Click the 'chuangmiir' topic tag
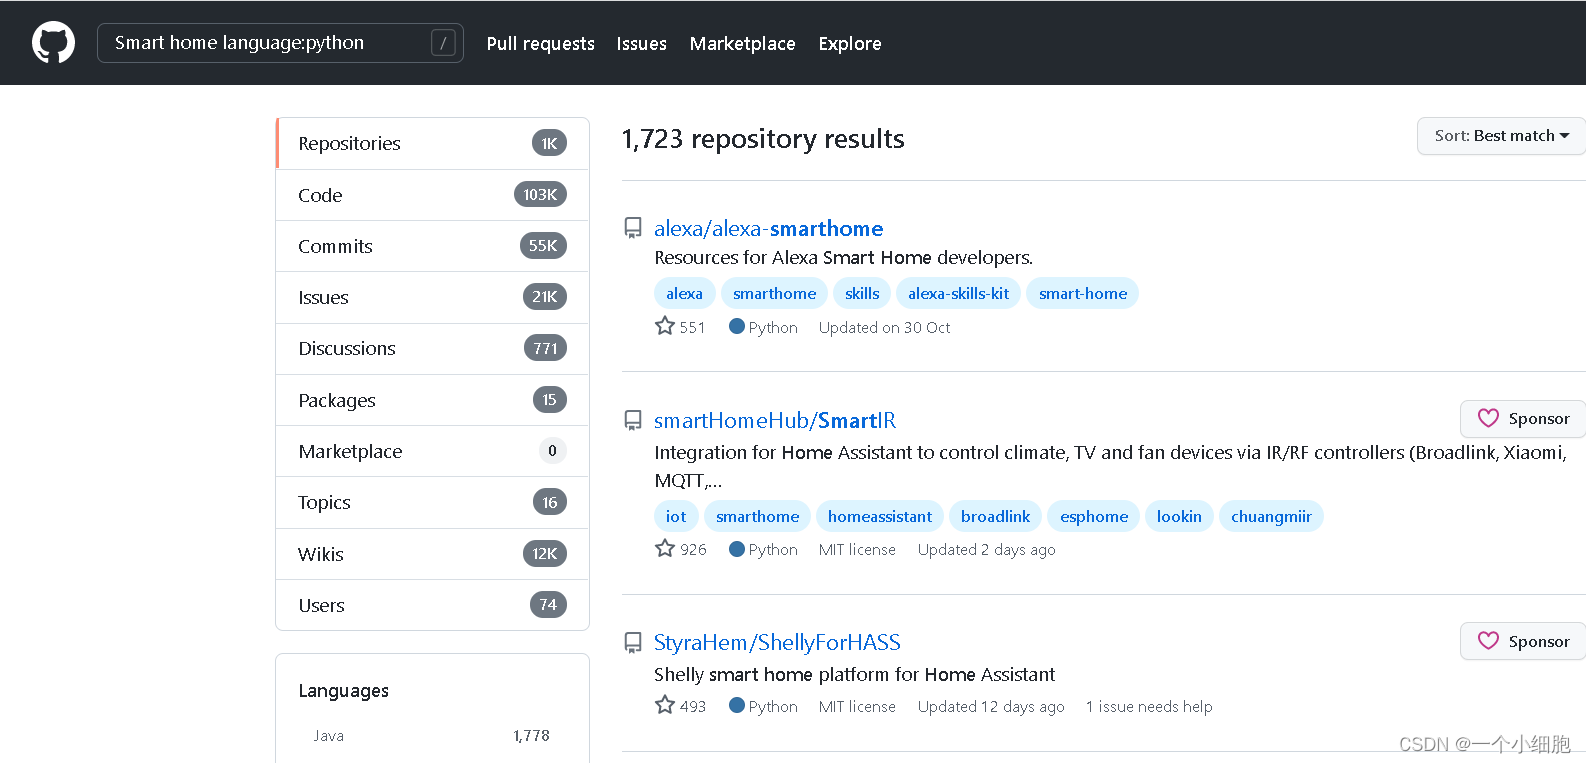Screen dimensions: 1586x763 coord(1271,516)
